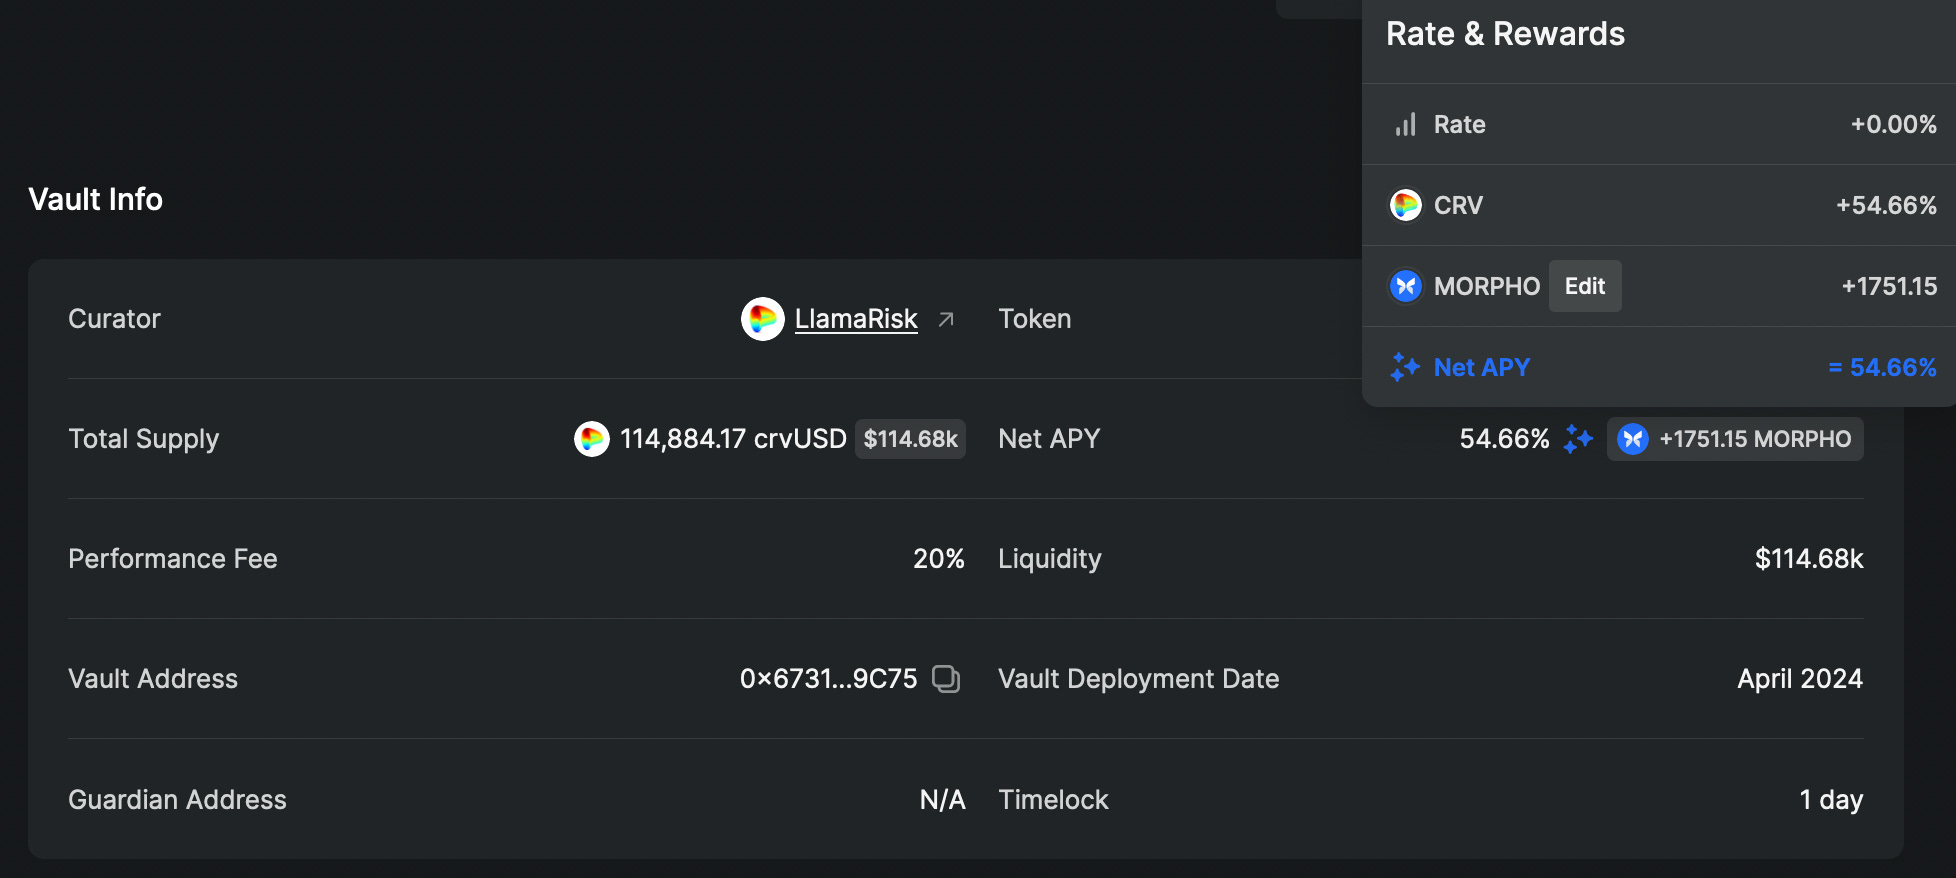This screenshot has height=878, width=1956.
Task: Open the LlamaRisk curator link
Action: 856,319
